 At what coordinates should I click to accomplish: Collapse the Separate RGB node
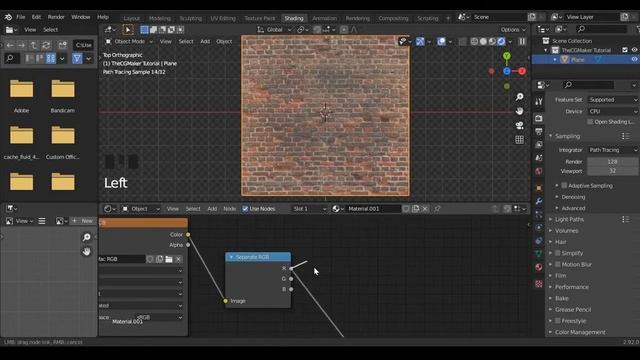pyautogui.click(x=231, y=257)
